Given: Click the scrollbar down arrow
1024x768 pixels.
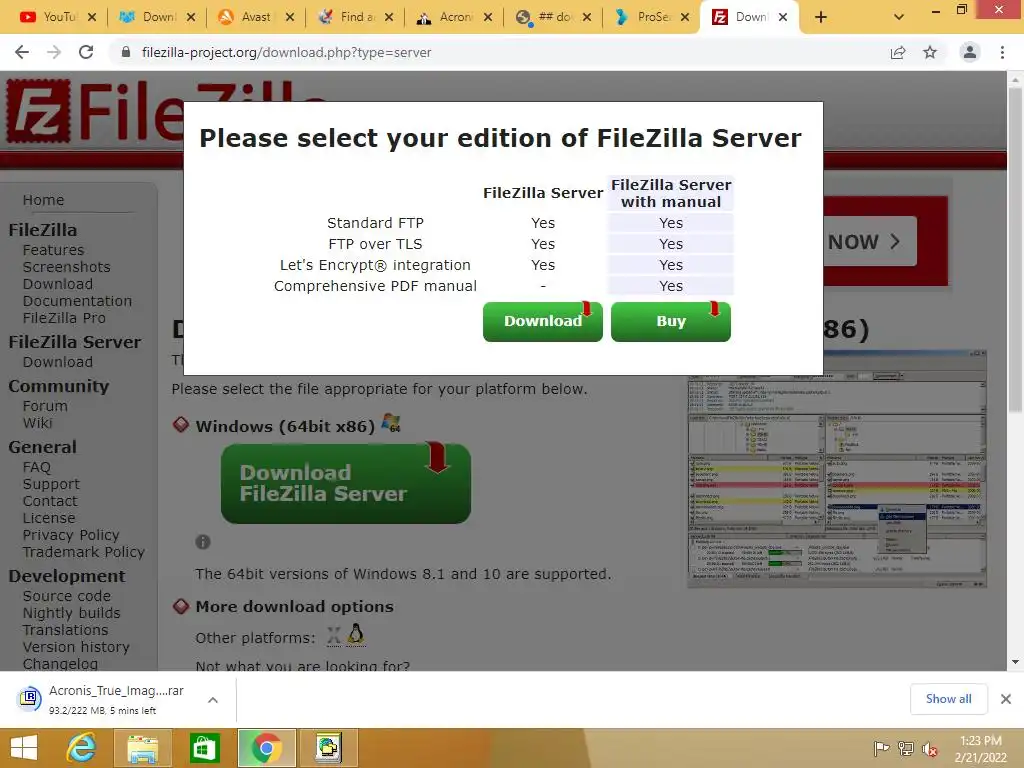Looking at the screenshot, I should tap(1015, 662).
